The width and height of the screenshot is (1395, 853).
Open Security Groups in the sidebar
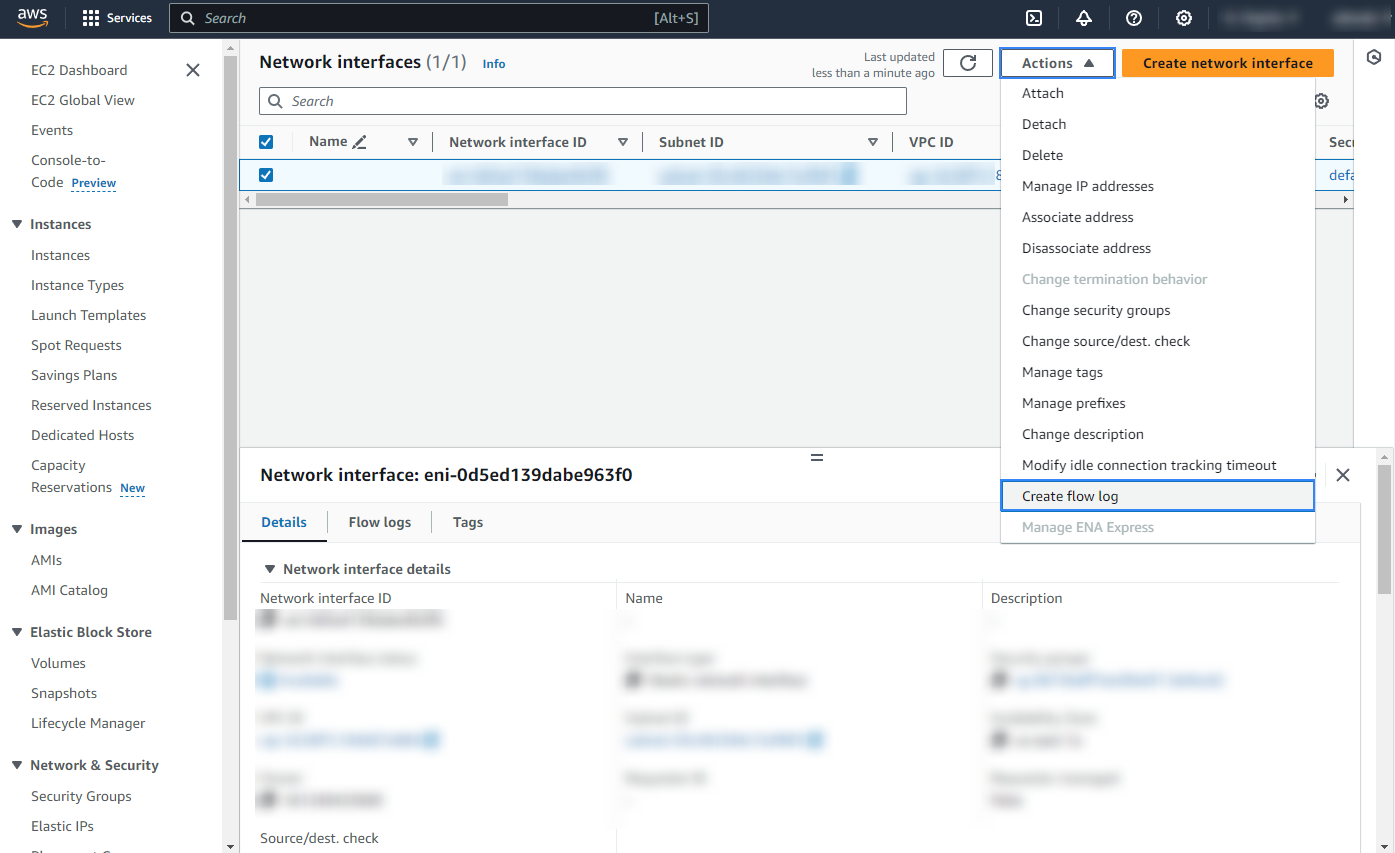81,796
